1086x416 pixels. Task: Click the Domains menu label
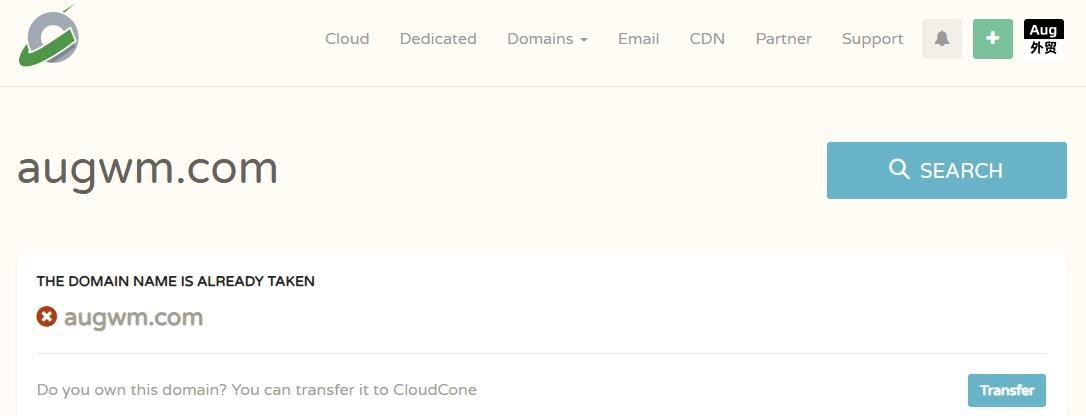540,39
